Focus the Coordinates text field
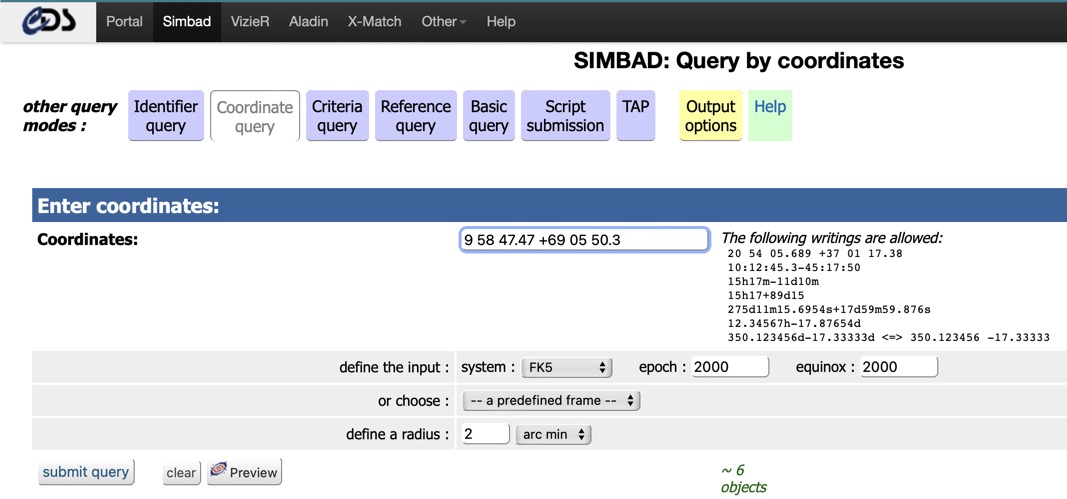Image resolution: width=1067 pixels, height=499 pixels. (584, 240)
